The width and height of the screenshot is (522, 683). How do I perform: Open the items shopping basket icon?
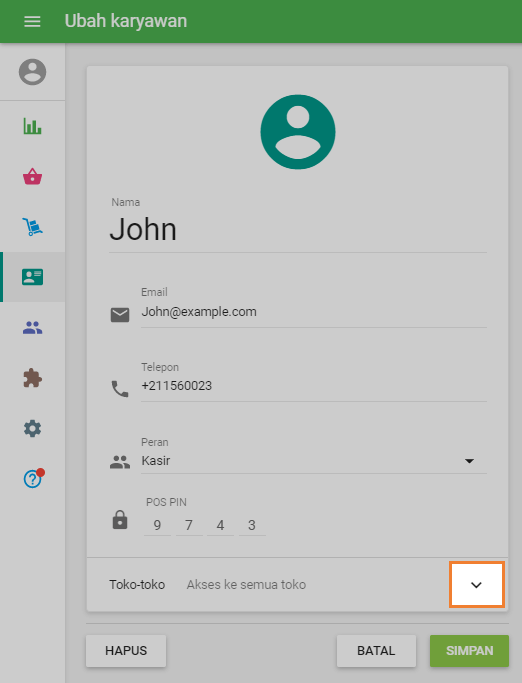click(32, 176)
